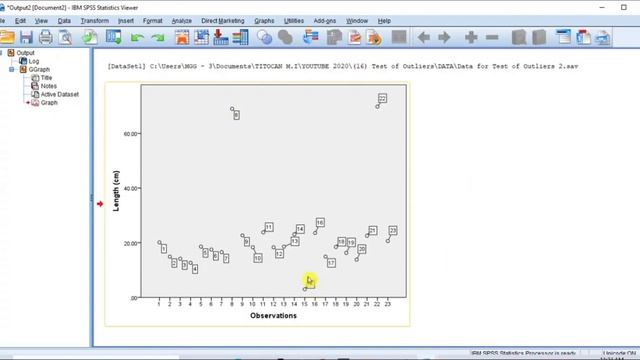Save the output with the floppy disk icon

(26, 38)
